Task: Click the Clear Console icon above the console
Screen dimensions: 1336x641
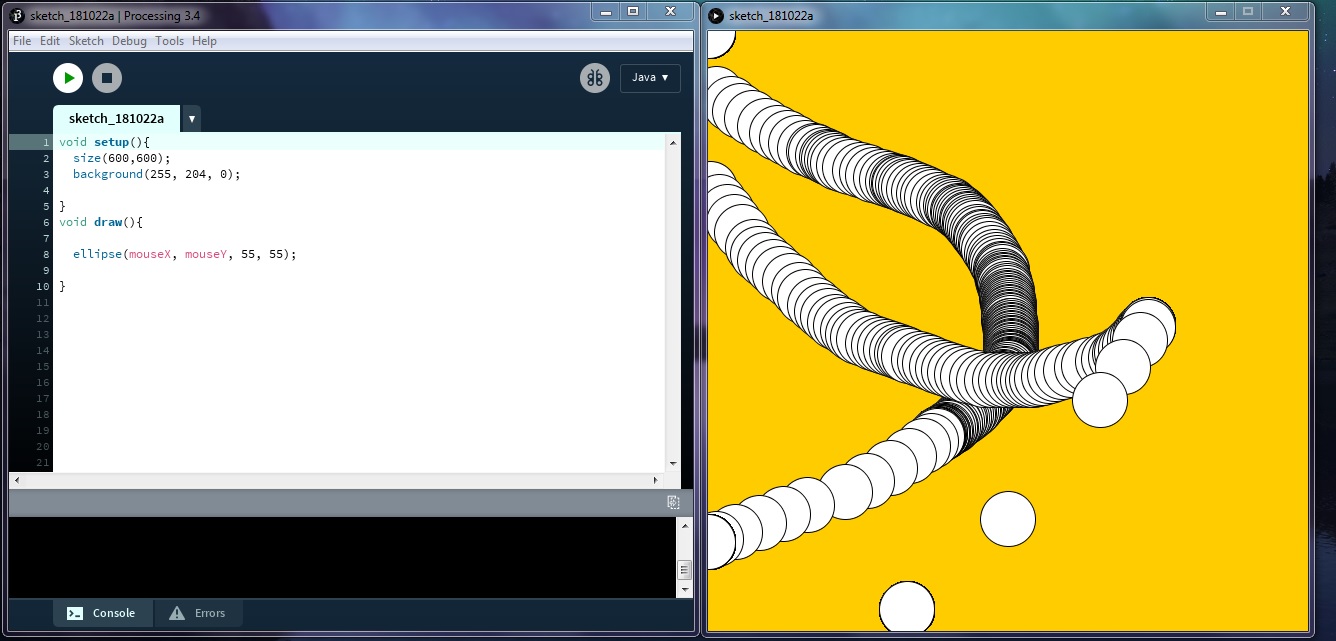Action: pyautogui.click(x=674, y=503)
